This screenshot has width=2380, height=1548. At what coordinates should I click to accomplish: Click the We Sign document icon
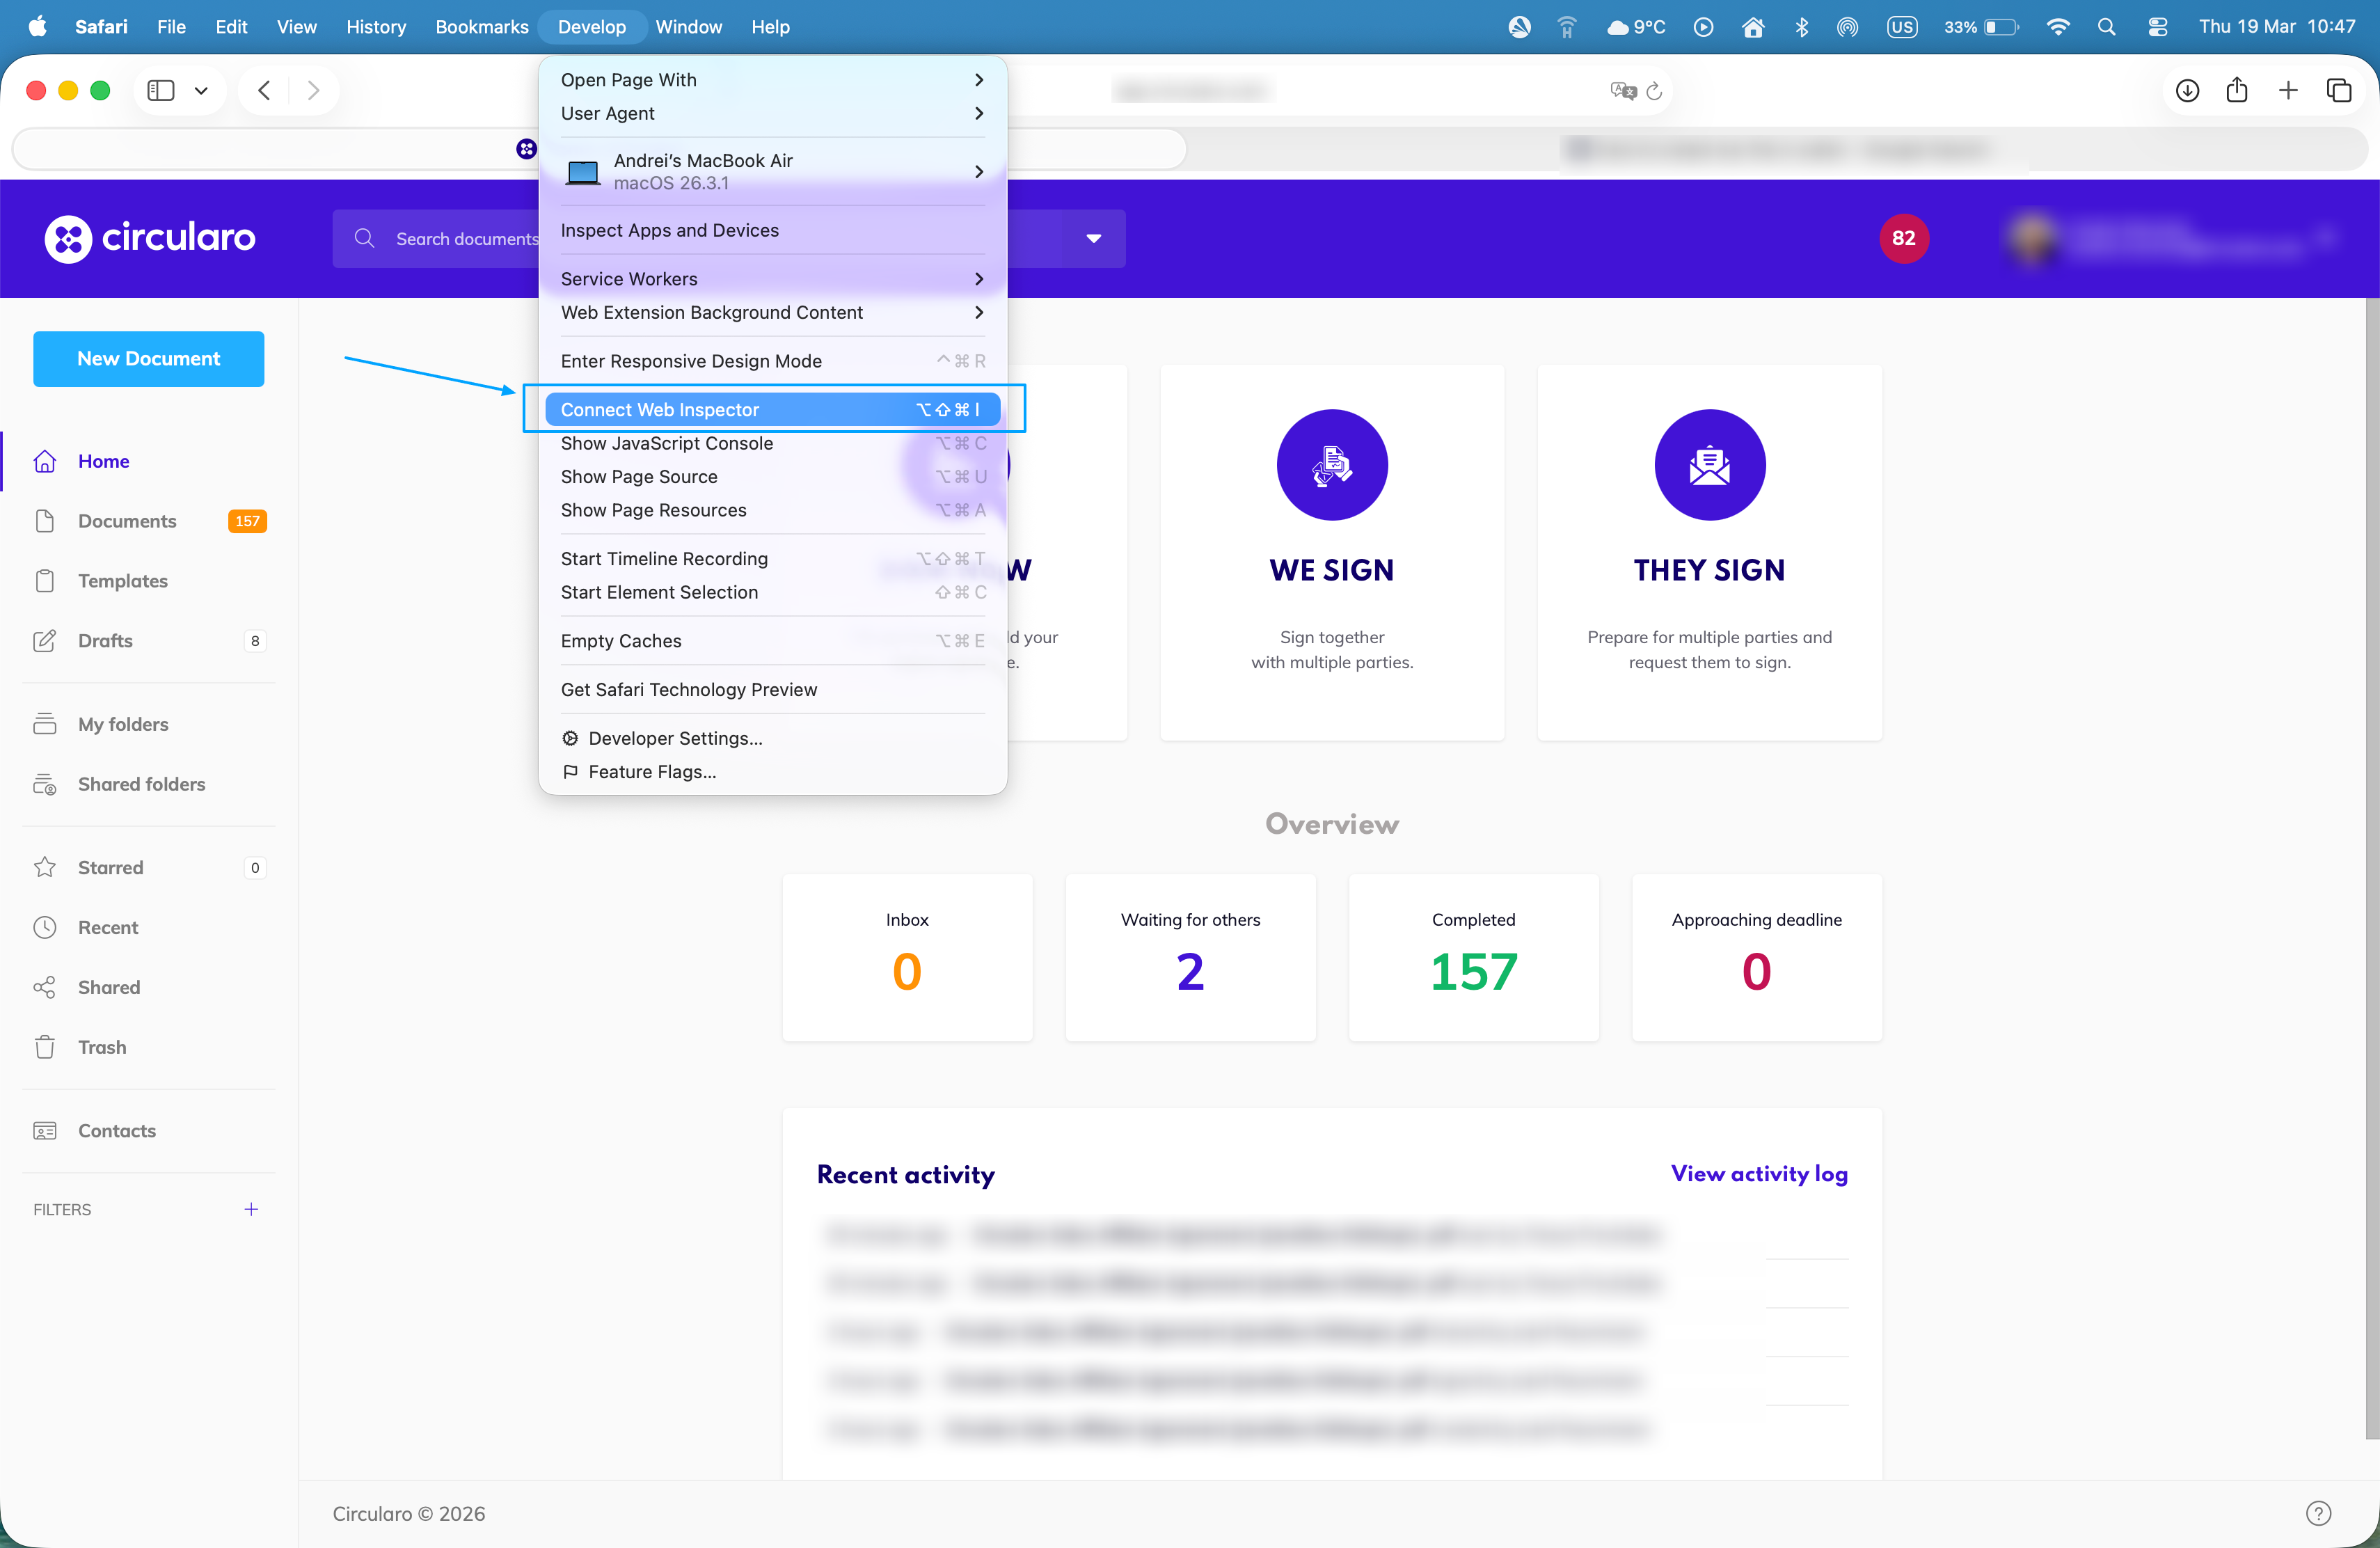[1331, 465]
